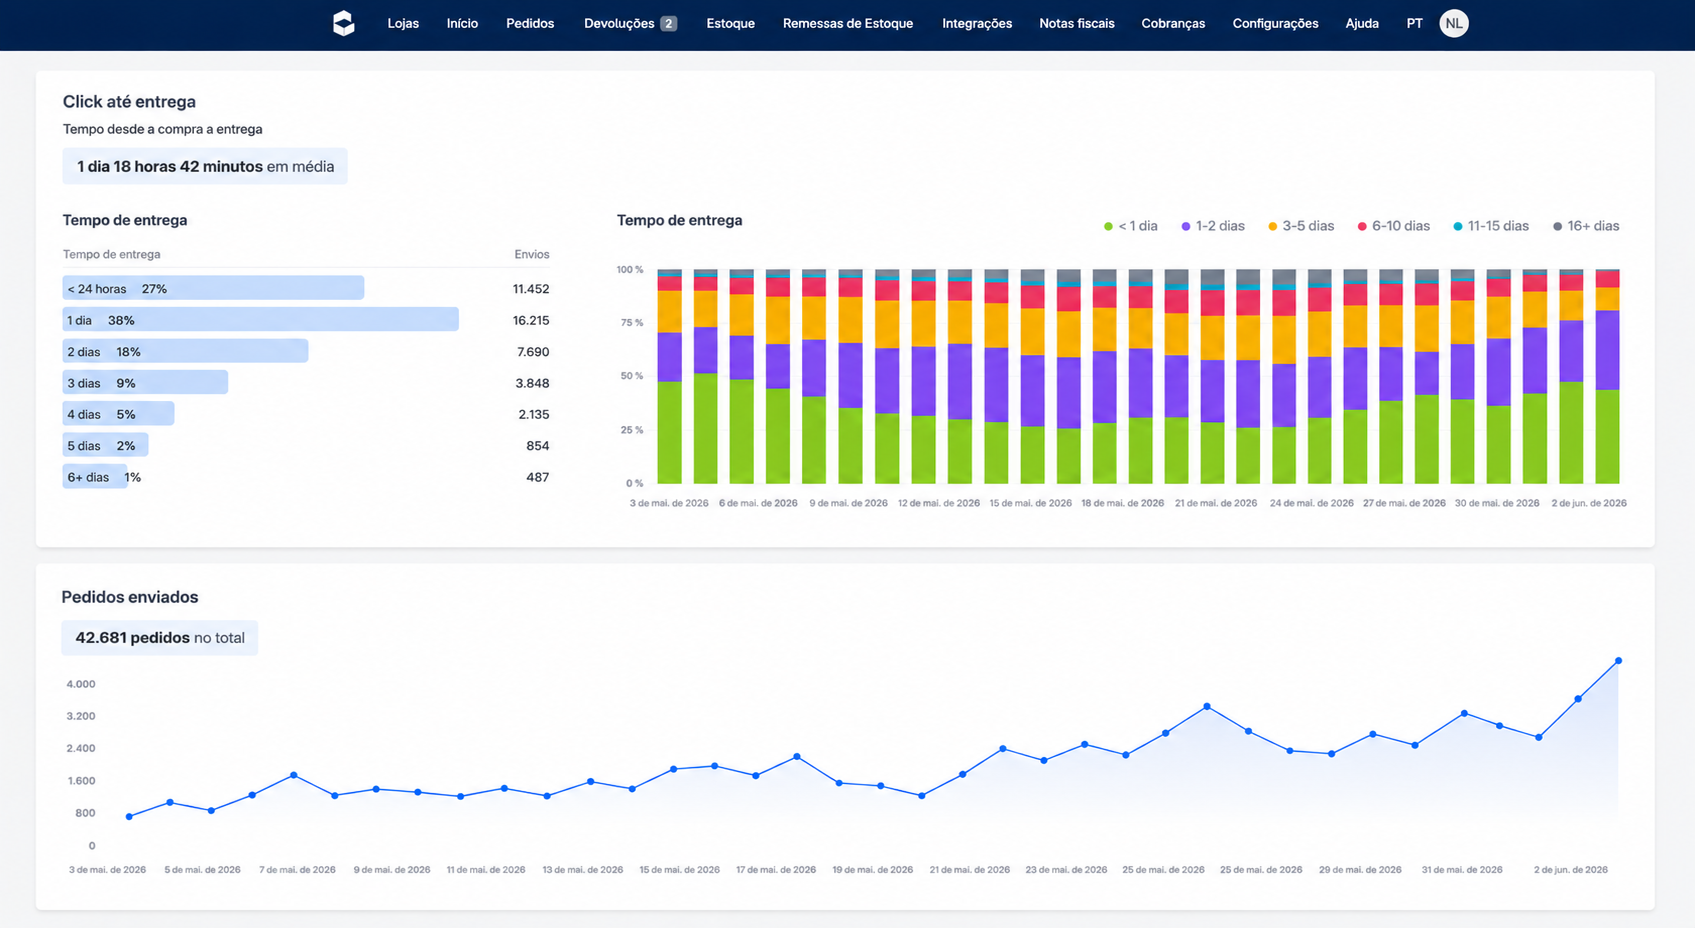Viewport: 1695px width, 928px height.
Task: Click the '1 dia 18 horas 42 minutos' average badge
Action: coord(205,166)
